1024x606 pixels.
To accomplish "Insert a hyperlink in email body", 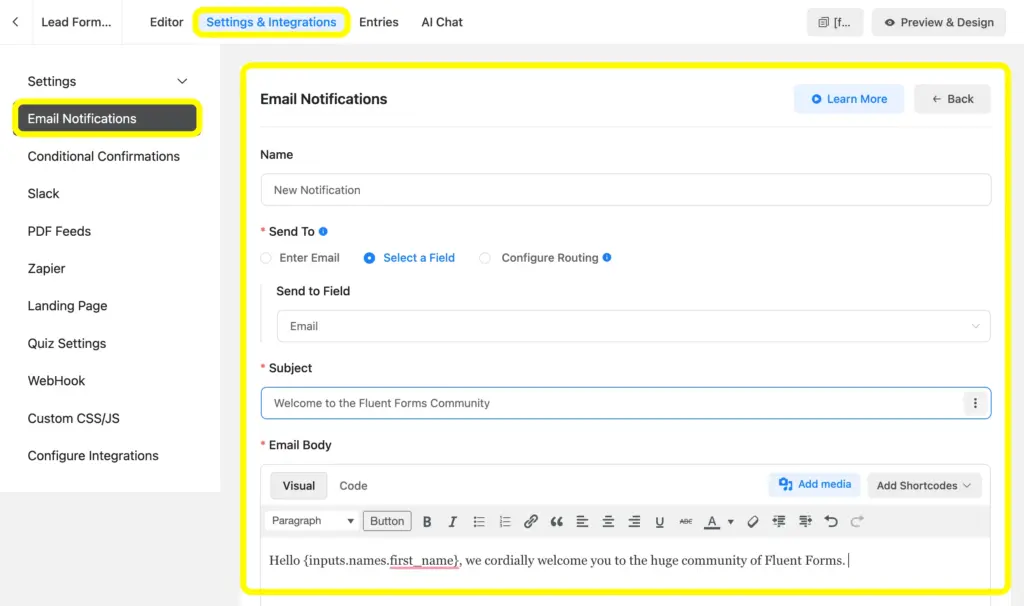I will click(x=530, y=521).
